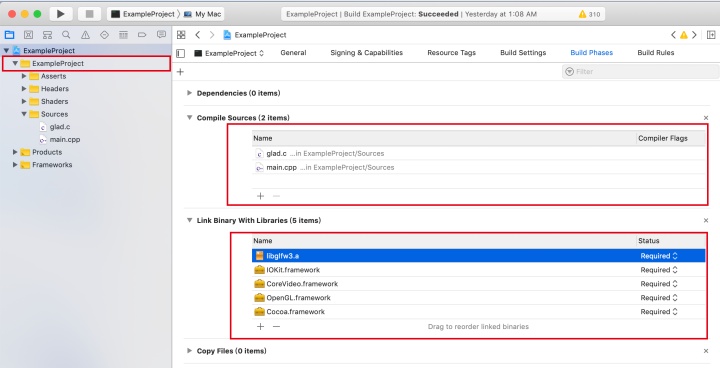Jump to previous issue arrow
720x368 pixels.
tap(673, 35)
